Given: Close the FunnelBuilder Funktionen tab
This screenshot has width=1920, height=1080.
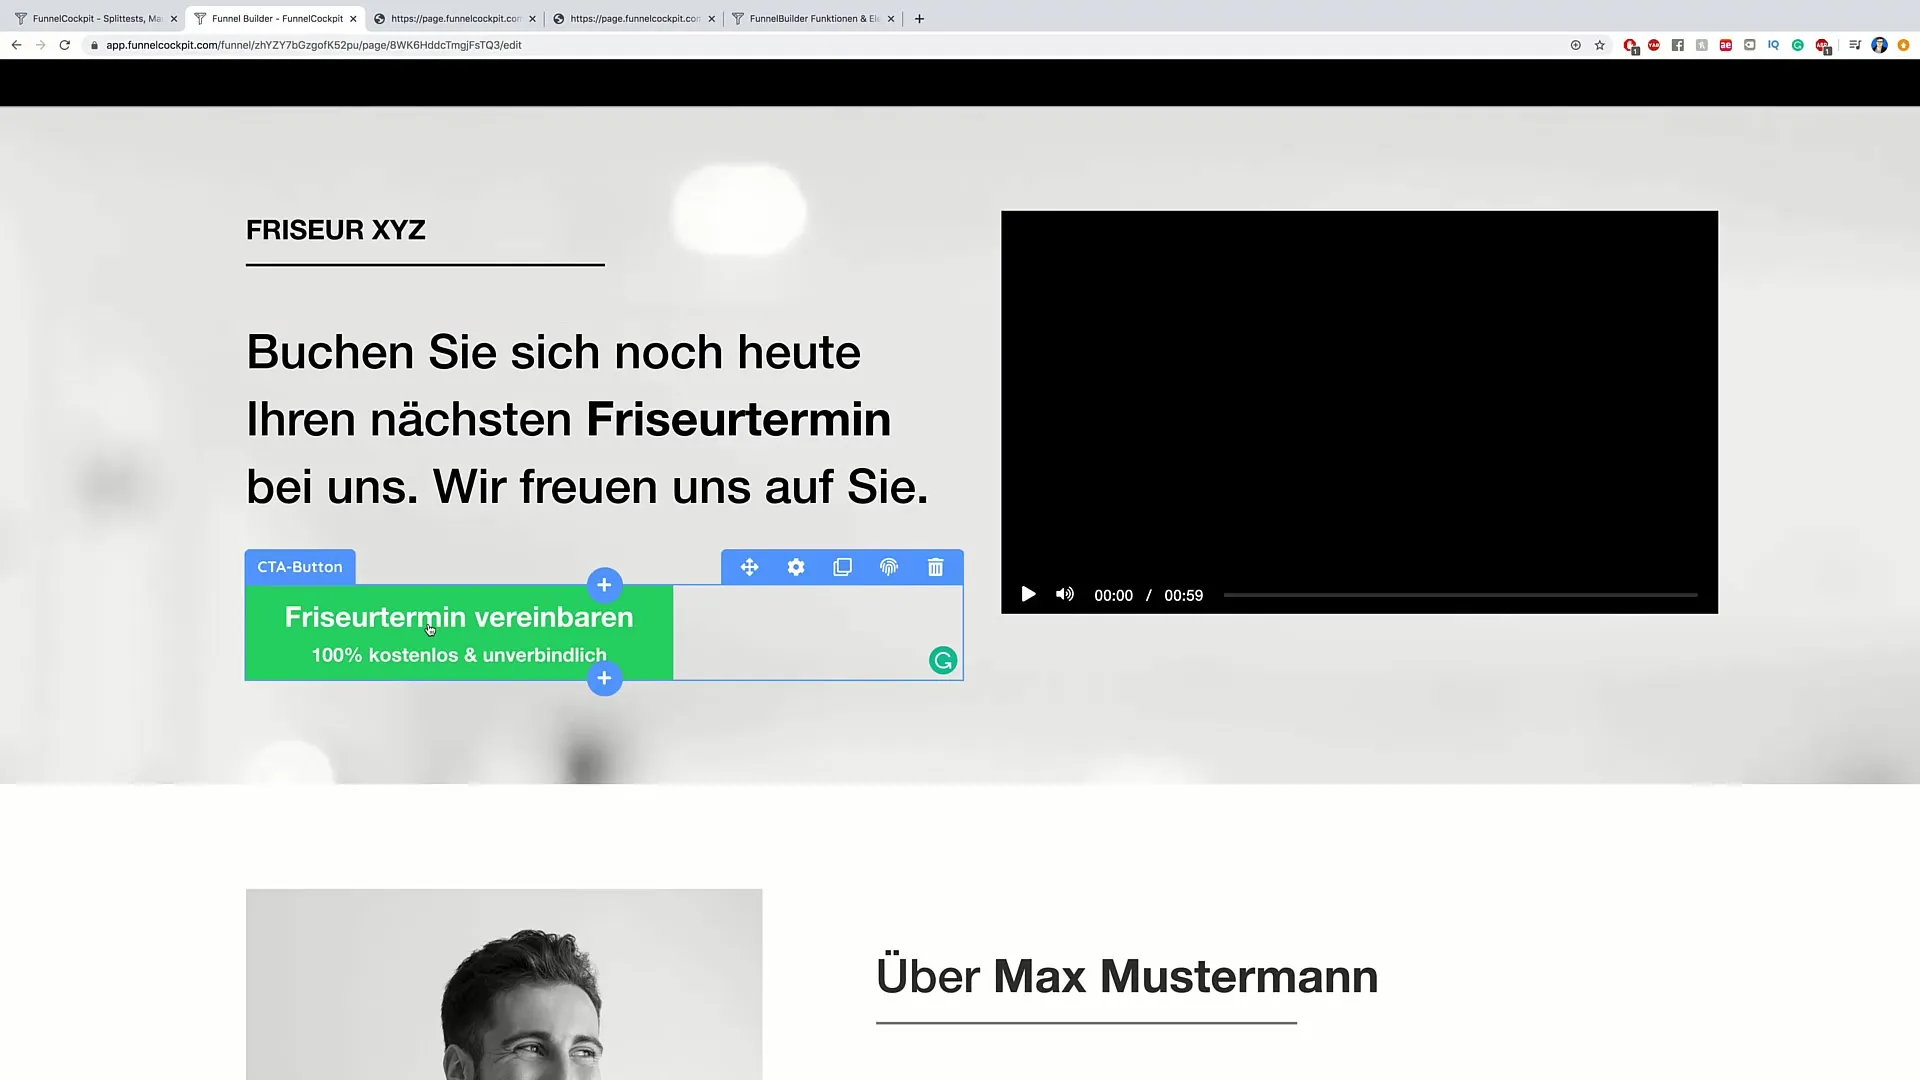Looking at the screenshot, I should (891, 19).
